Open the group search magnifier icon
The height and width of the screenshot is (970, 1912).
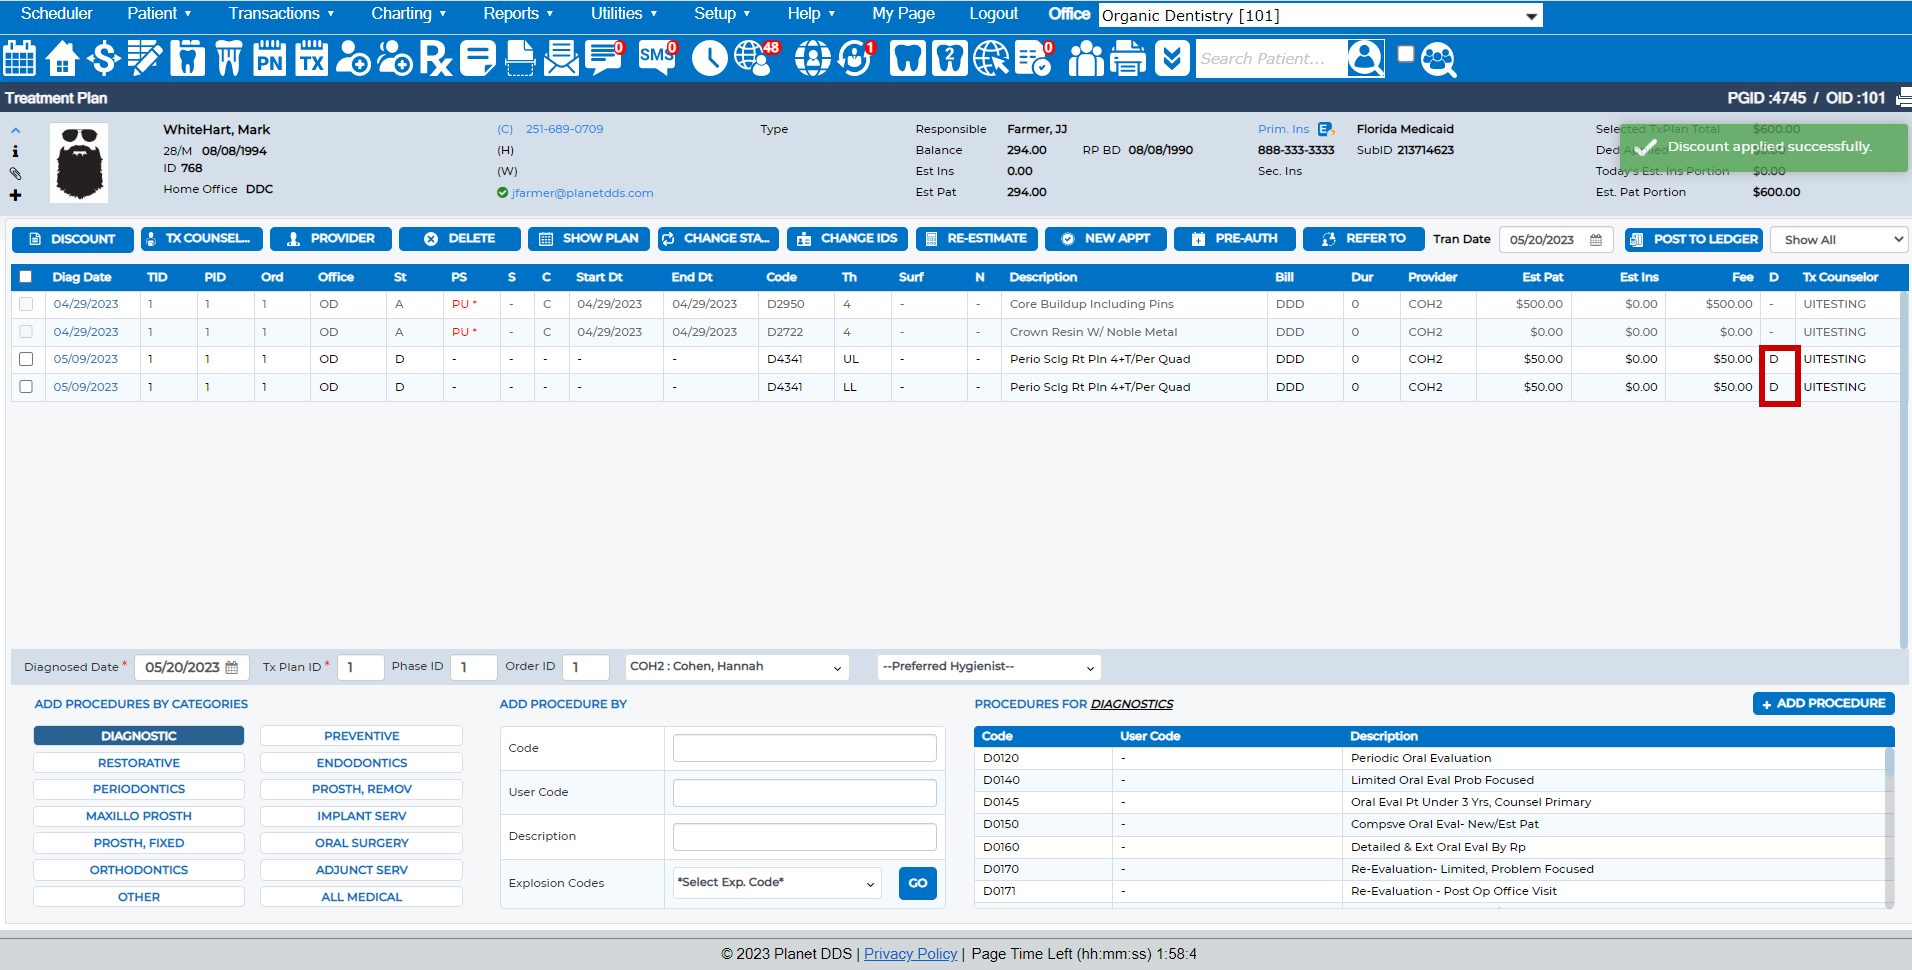tap(1438, 59)
